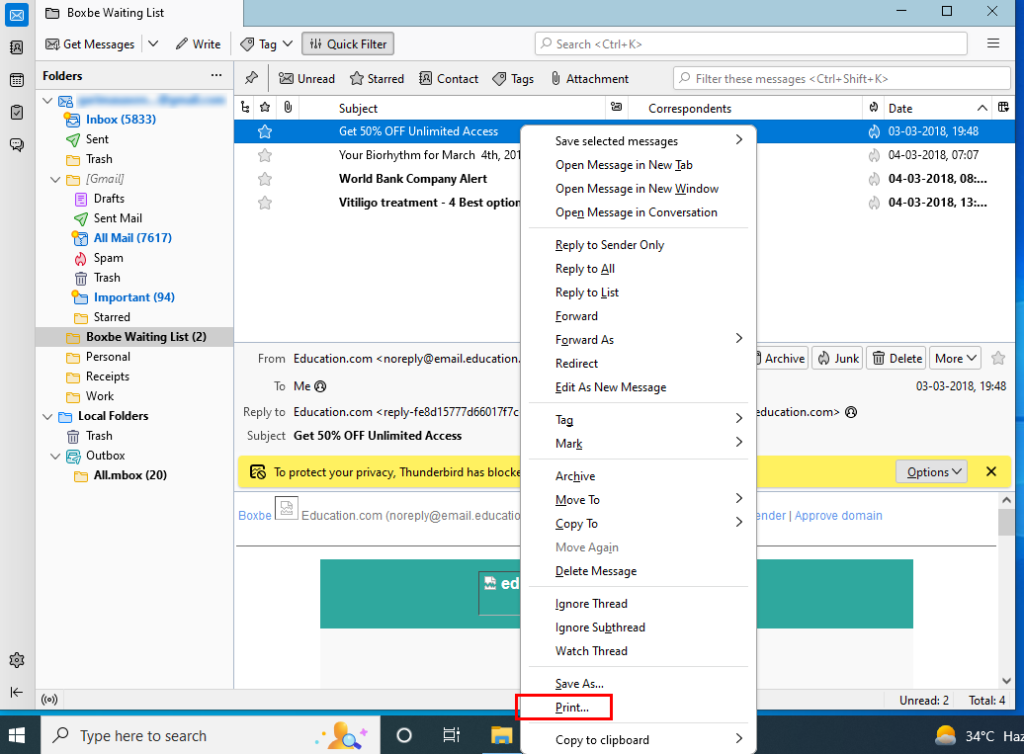Image resolution: width=1024 pixels, height=754 pixels.
Task: Open the Calendar sidebar icon
Action: (16, 80)
